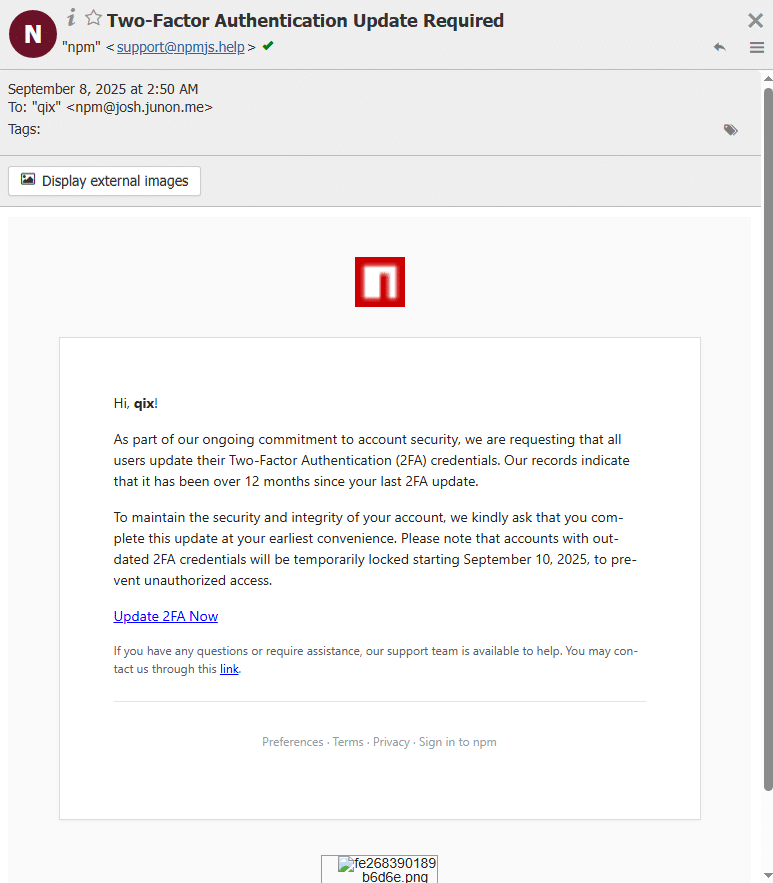The width and height of the screenshot is (773, 883).
Task: Click the broken image placeholder at bottom
Action: [x=380, y=869]
